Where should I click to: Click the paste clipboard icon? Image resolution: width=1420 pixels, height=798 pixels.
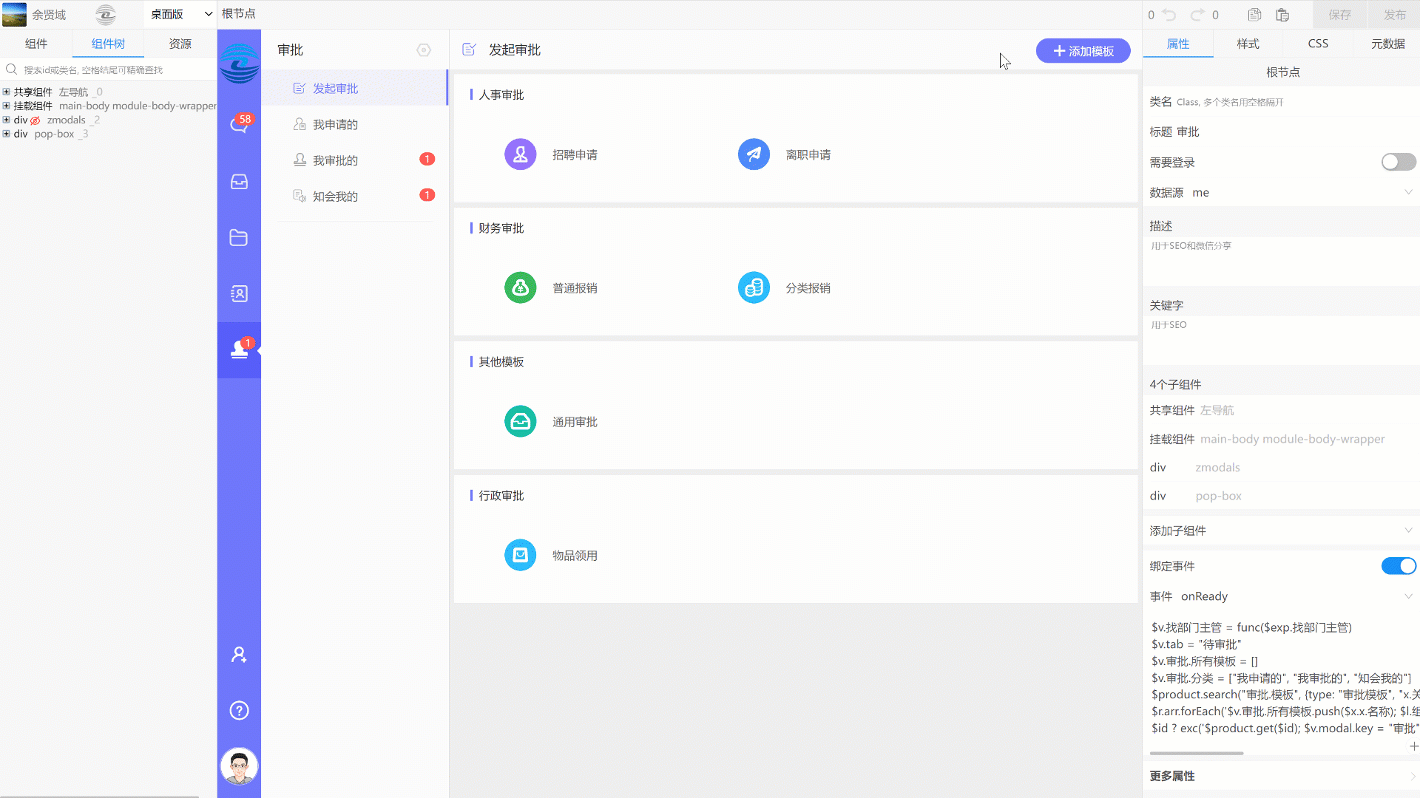[1282, 15]
